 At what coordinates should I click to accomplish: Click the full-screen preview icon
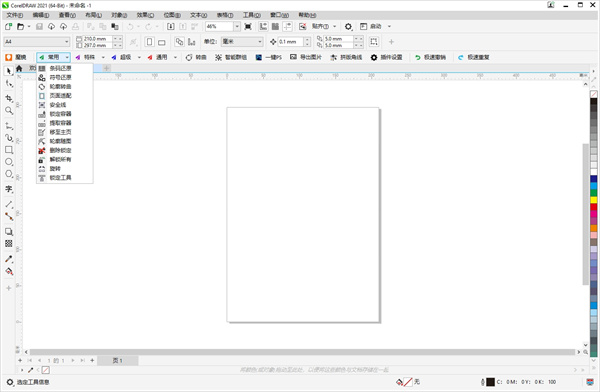pyautogui.click(x=248, y=26)
